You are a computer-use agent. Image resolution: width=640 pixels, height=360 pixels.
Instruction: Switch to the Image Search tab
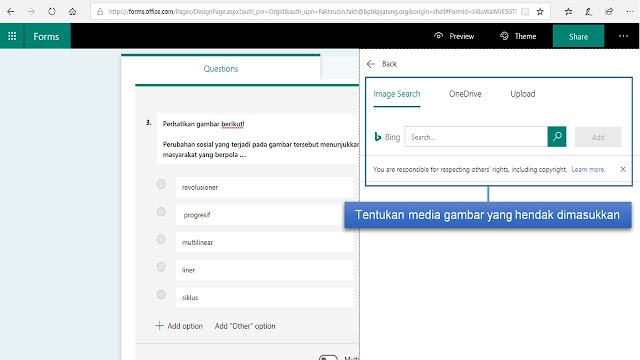(397, 94)
